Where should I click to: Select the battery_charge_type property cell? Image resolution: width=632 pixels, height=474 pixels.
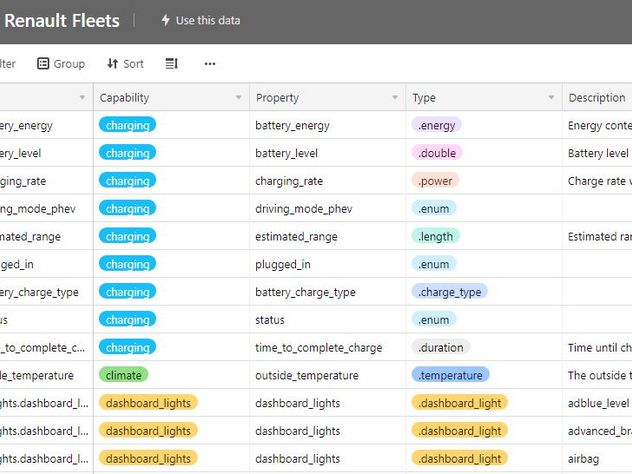pos(328,292)
